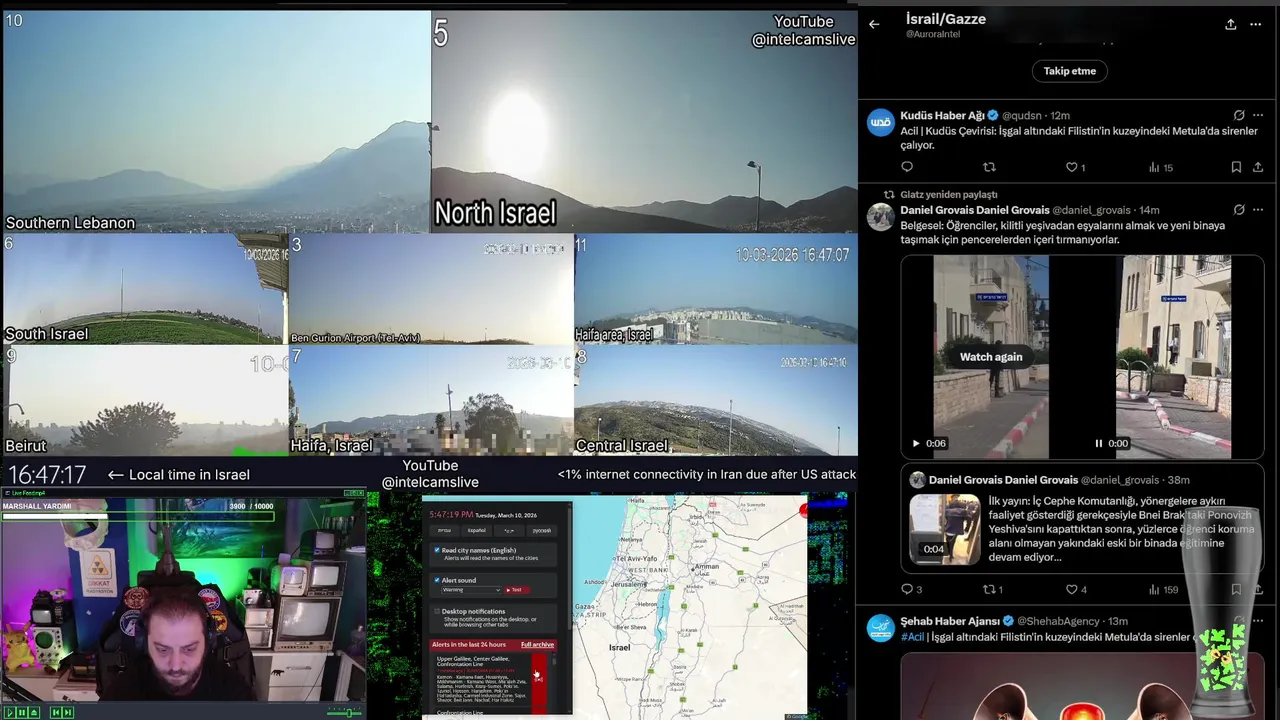Open quoted post video thumbnail 0:04
This screenshot has width=1280, height=720.
(x=945, y=529)
